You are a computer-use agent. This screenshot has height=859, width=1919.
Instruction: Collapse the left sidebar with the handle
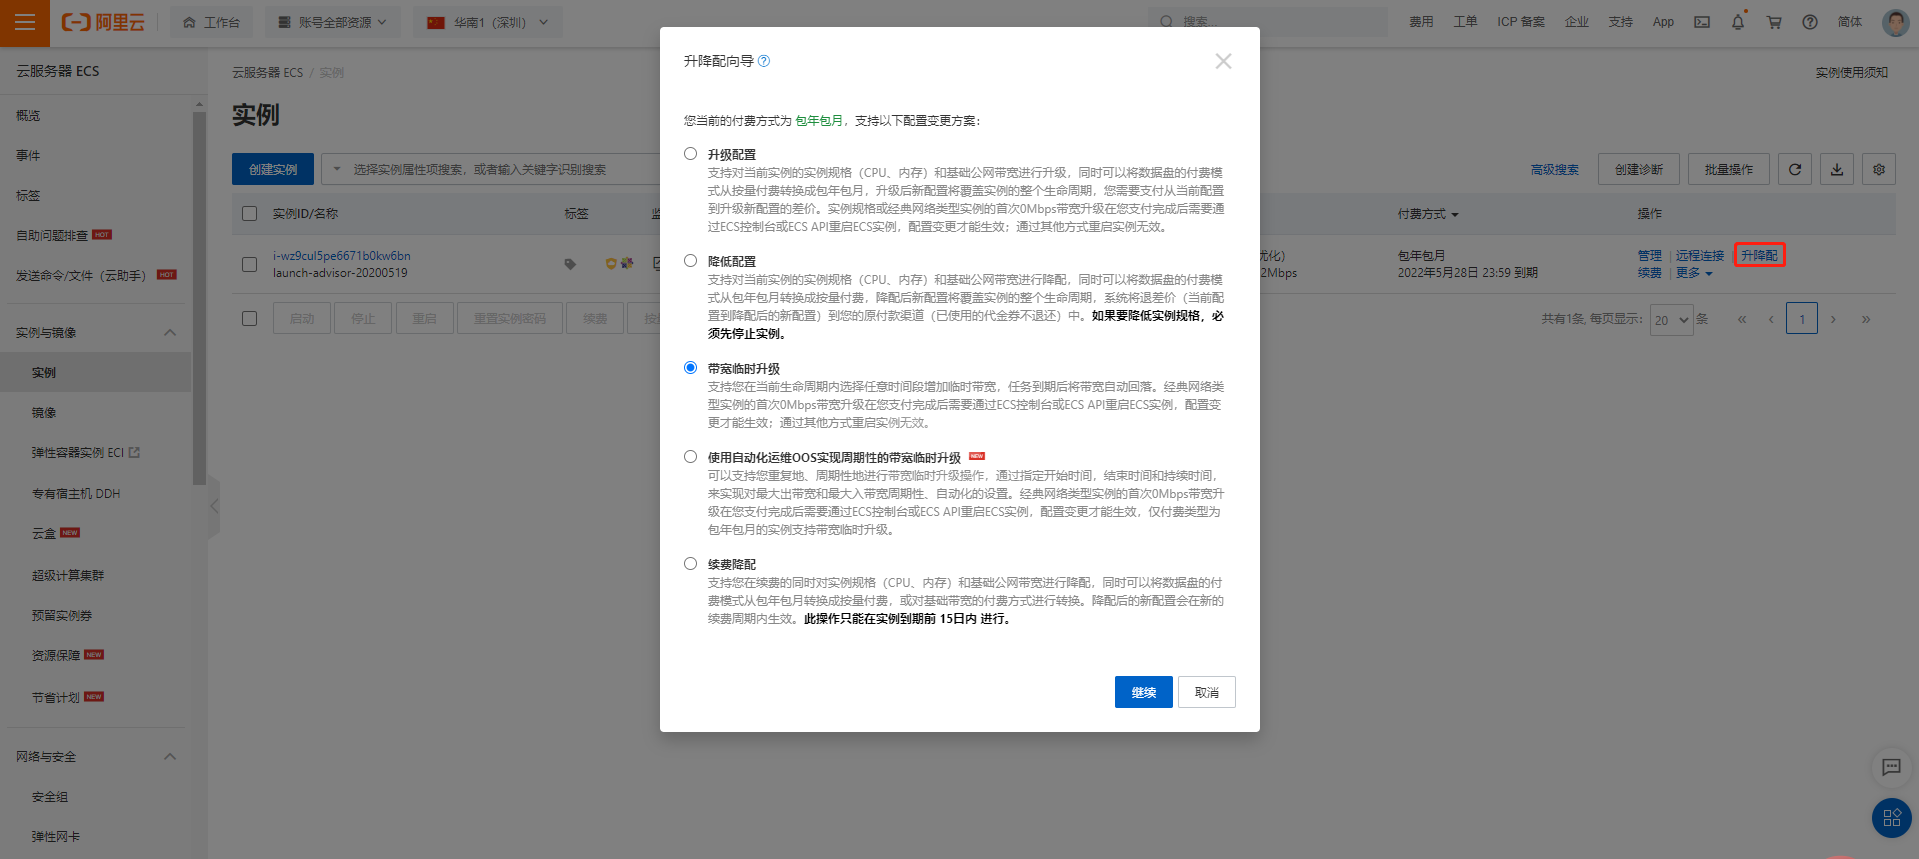pos(214,506)
